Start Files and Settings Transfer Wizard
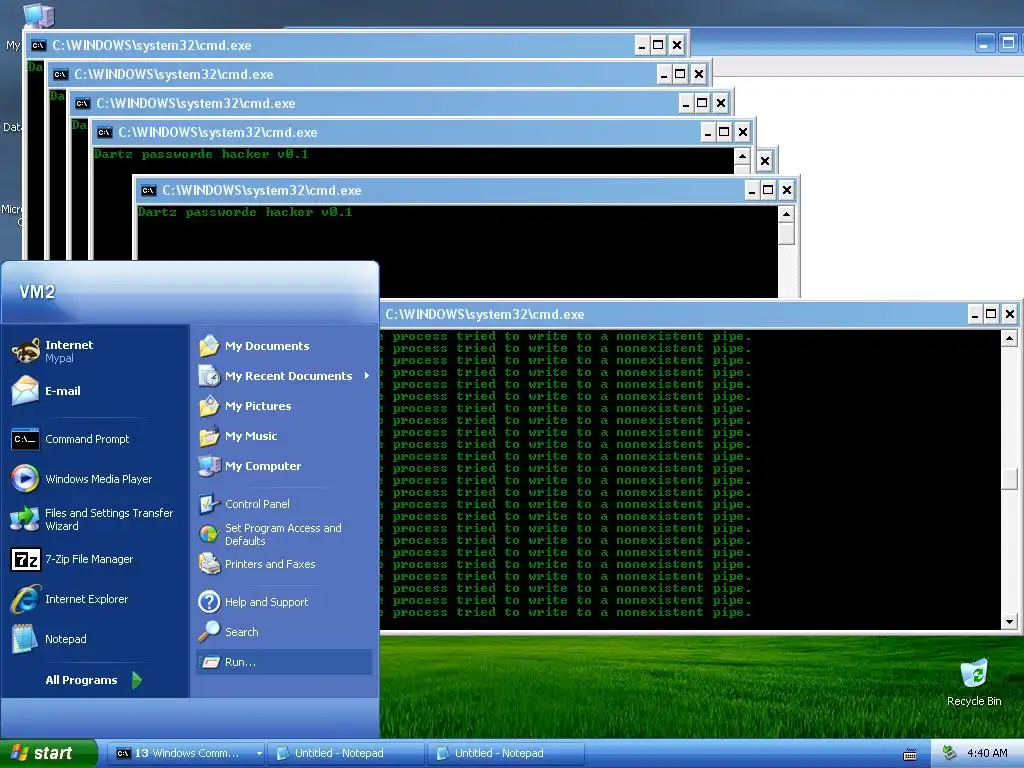 pyautogui.click(x=95, y=519)
